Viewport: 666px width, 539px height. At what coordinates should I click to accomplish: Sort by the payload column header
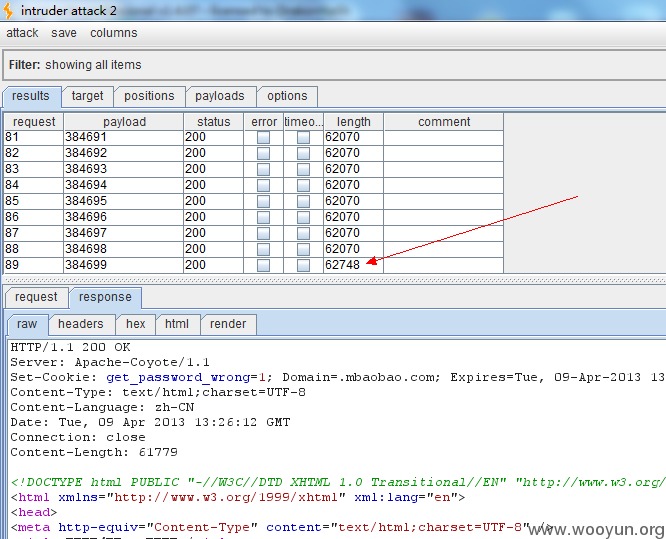[x=124, y=122]
